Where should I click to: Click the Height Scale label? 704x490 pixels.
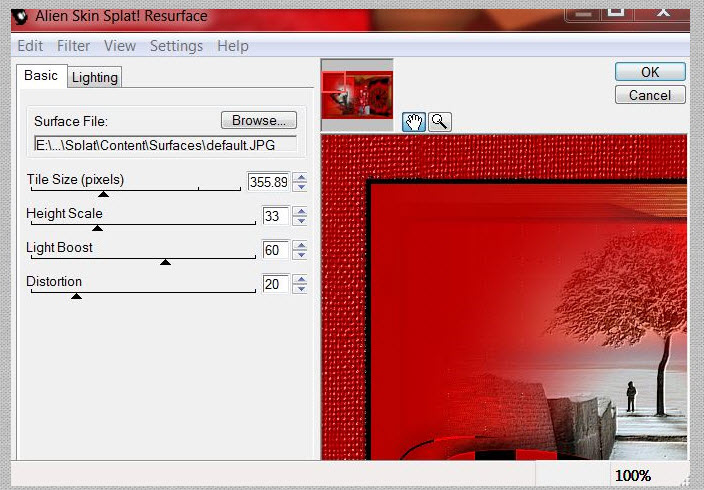[x=64, y=213]
